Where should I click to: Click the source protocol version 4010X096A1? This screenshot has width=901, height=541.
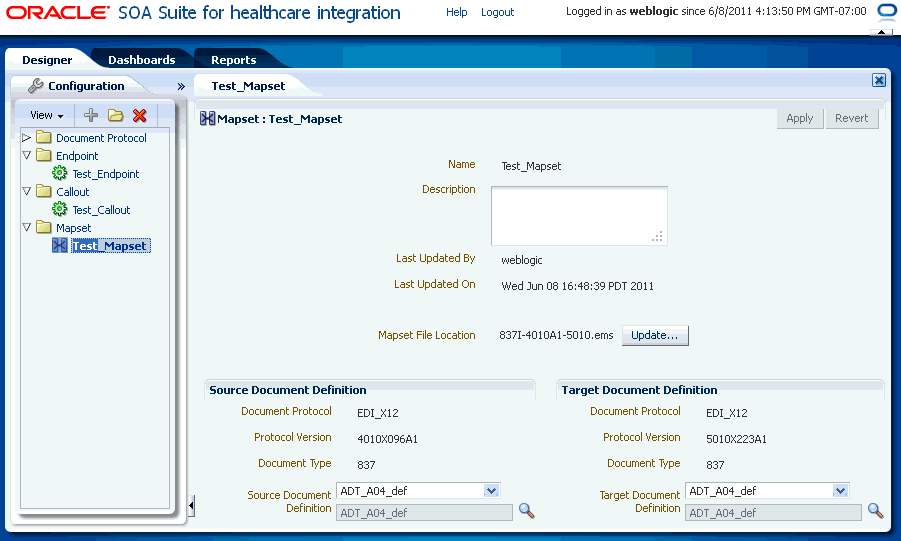tap(387, 439)
